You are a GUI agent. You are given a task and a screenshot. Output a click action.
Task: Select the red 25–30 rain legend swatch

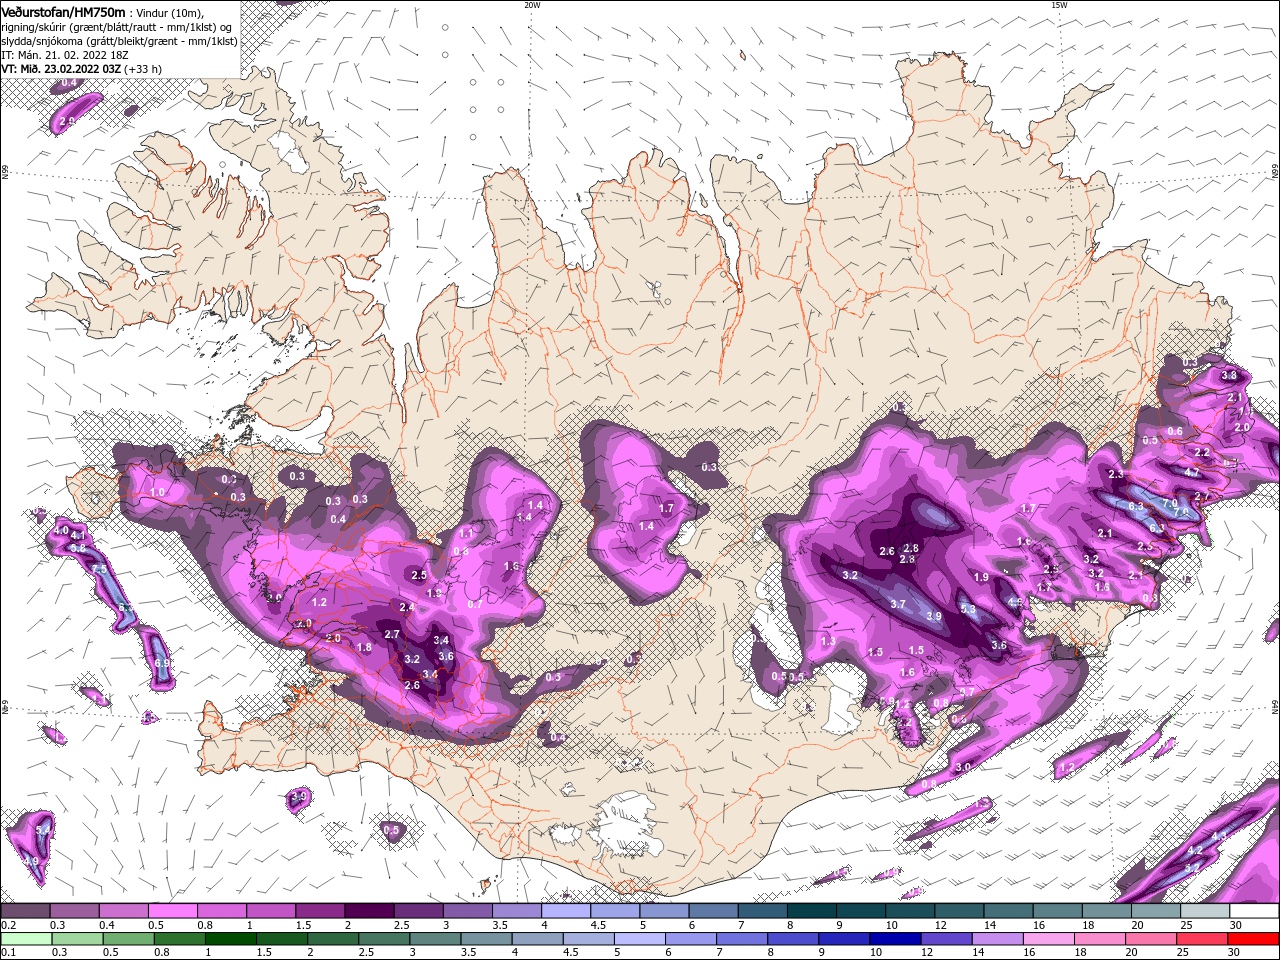[x=1202, y=939]
